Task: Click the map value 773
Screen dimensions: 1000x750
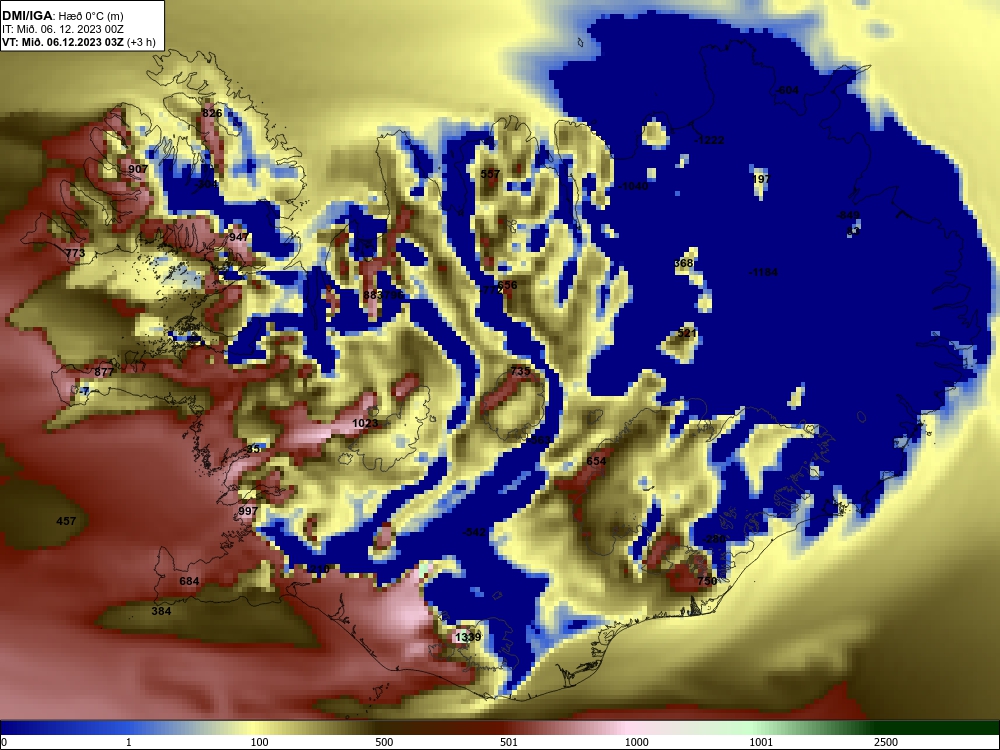Action: click(75, 254)
